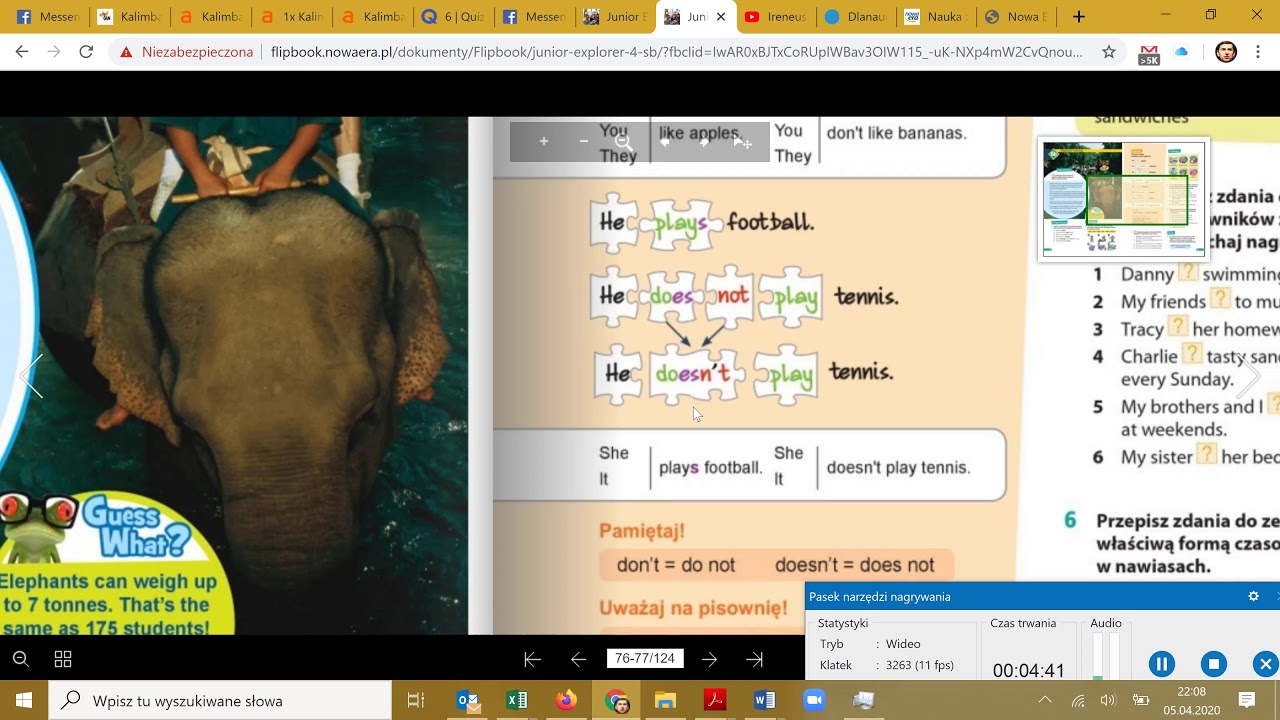Flip to the next page with right chevron
1280x720 pixels.
pos(1248,376)
